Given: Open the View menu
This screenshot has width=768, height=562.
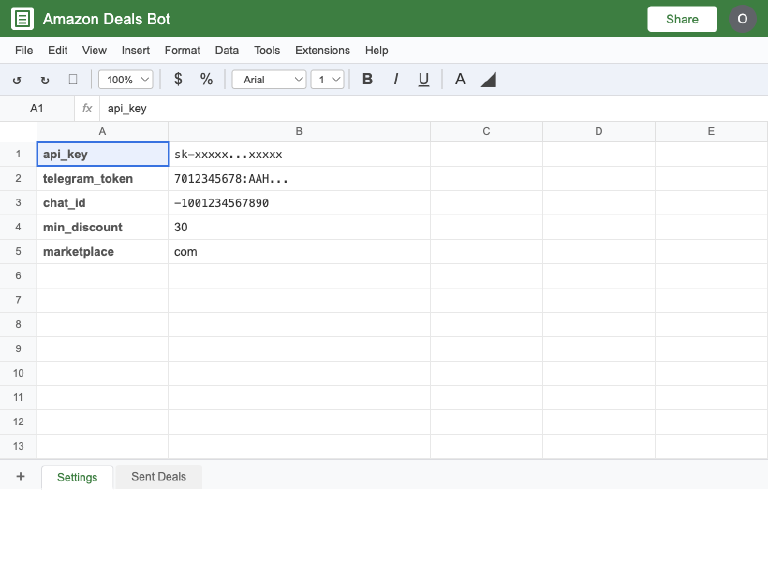Looking at the screenshot, I should (94, 50).
